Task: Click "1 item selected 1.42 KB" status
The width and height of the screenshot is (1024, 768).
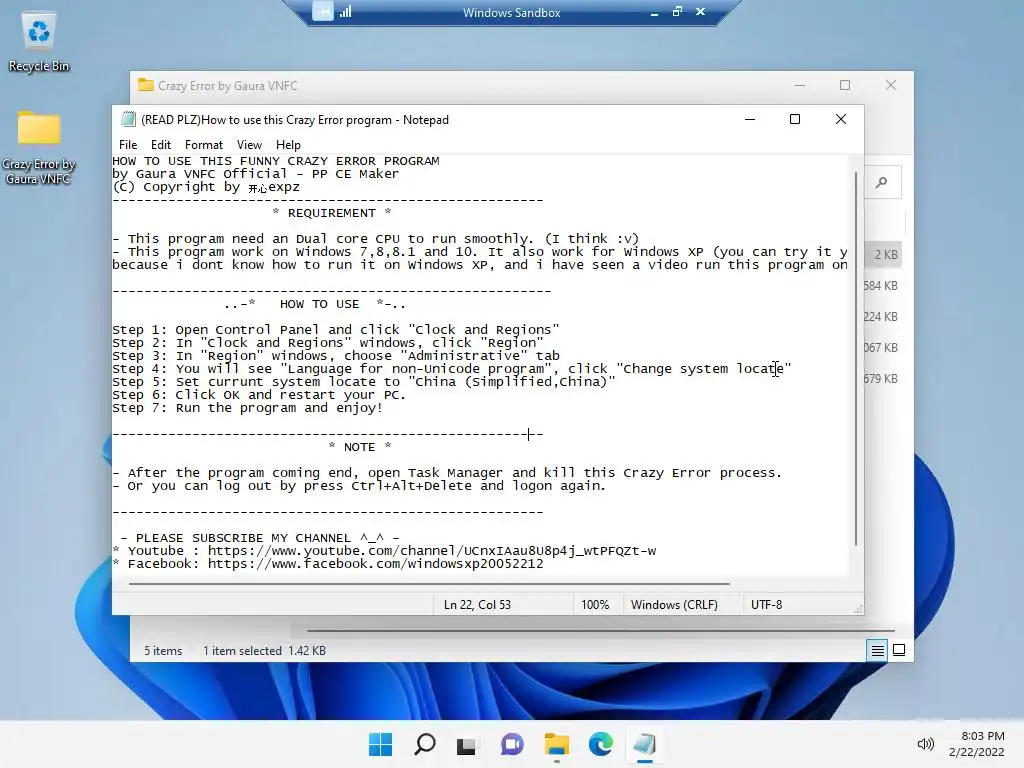Action: 264,651
